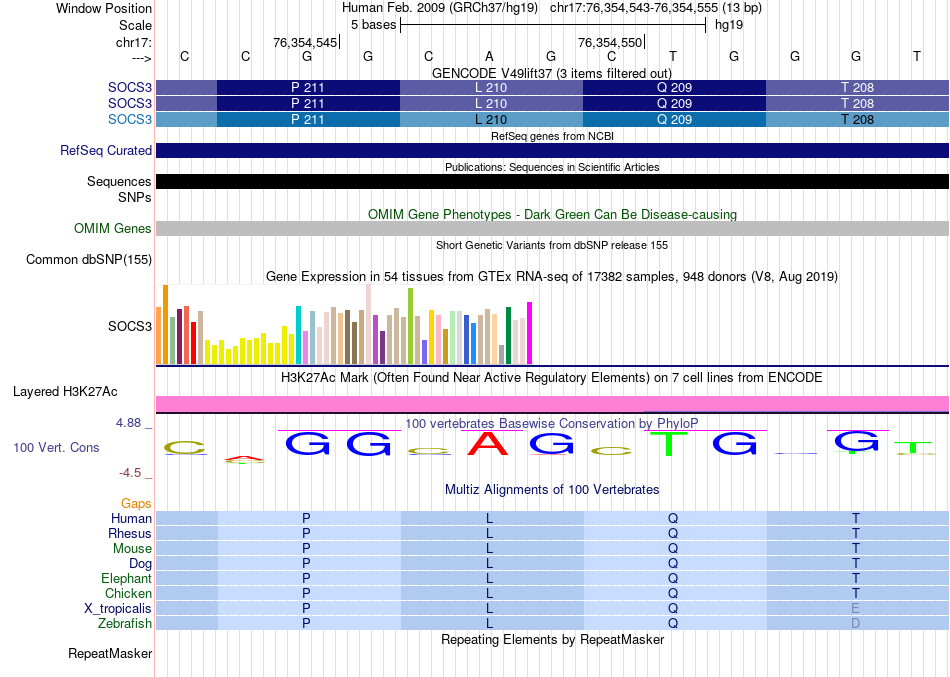Select the light blue SOCS3 transcript label

(x=130, y=119)
